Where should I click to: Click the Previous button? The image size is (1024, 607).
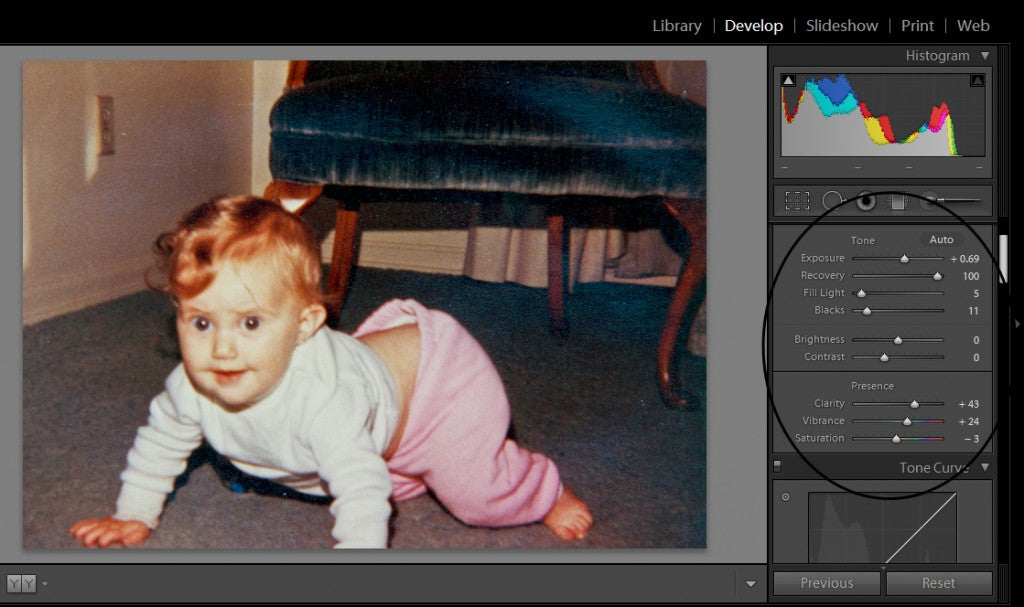point(827,583)
